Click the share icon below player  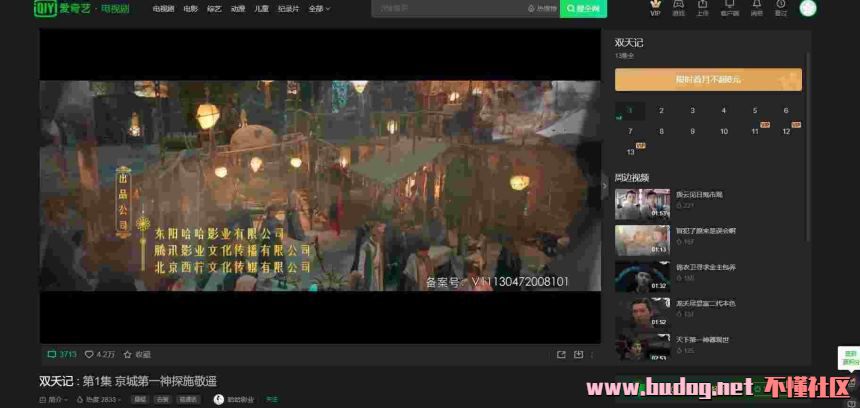(x=561, y=355)
